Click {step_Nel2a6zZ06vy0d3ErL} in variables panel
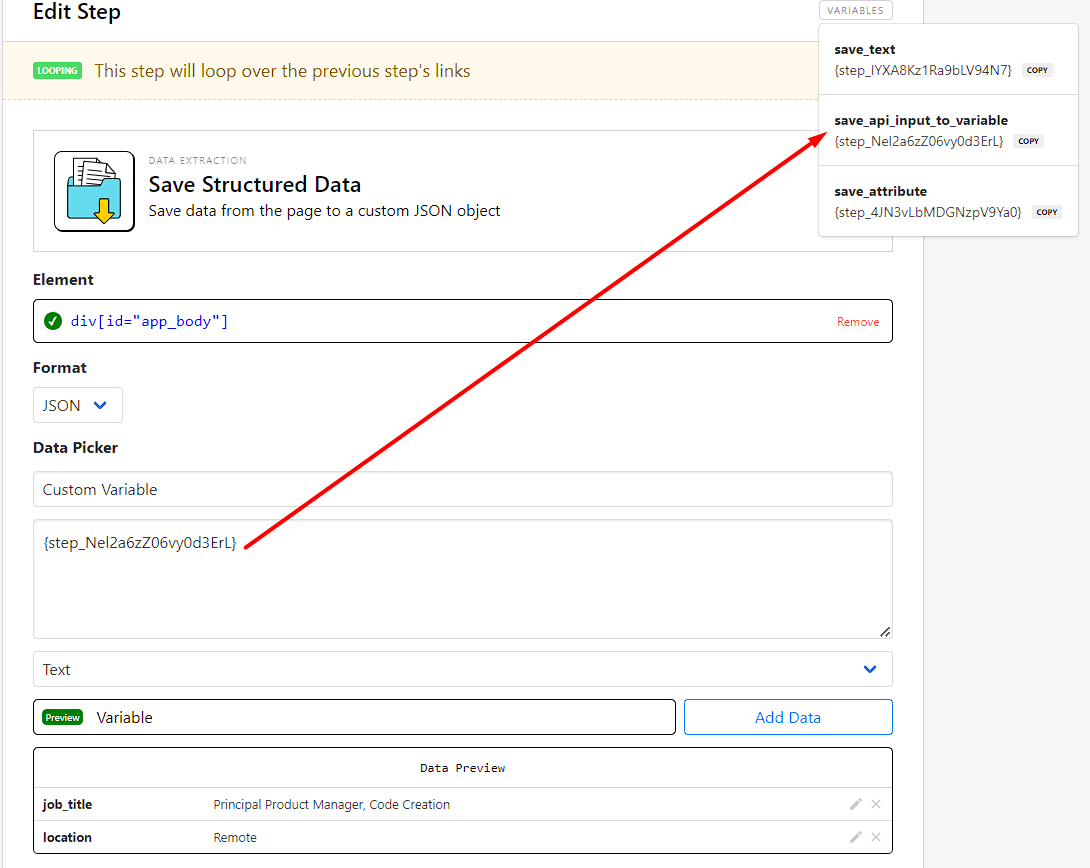The height and width of the screenshot is (868, 1090). point(919,141)
